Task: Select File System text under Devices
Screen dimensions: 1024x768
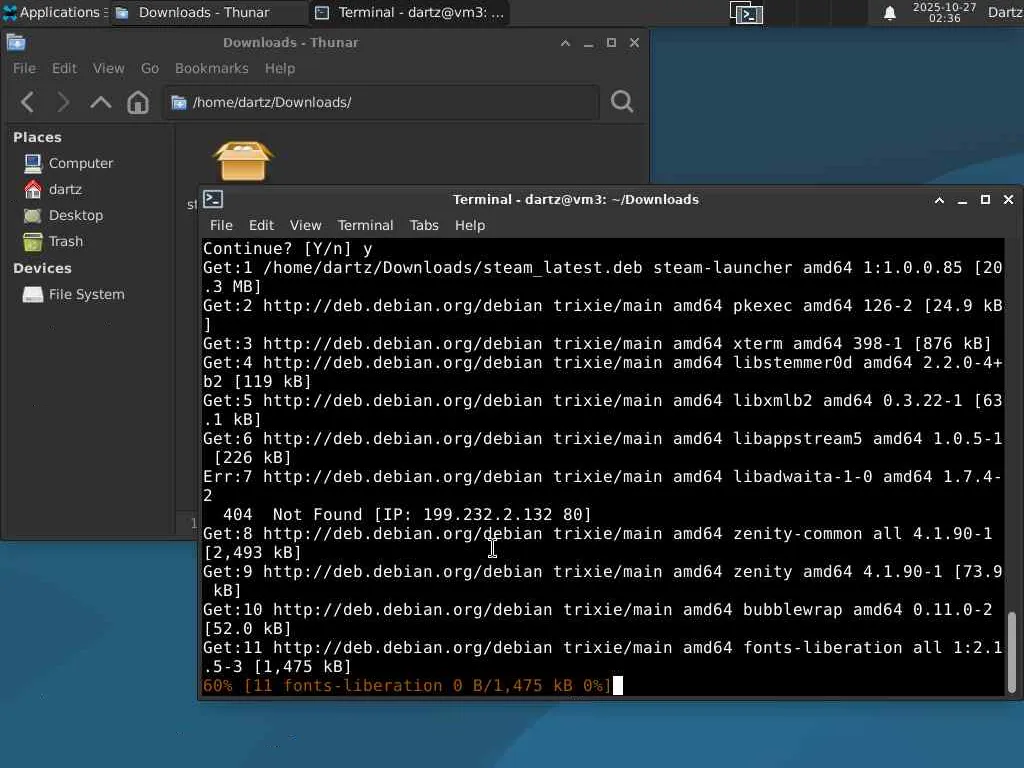Action: 87,295
